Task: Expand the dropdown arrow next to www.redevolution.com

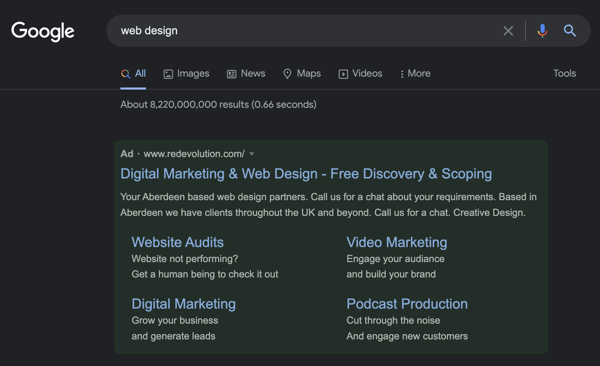Action: tap(251, 154)
